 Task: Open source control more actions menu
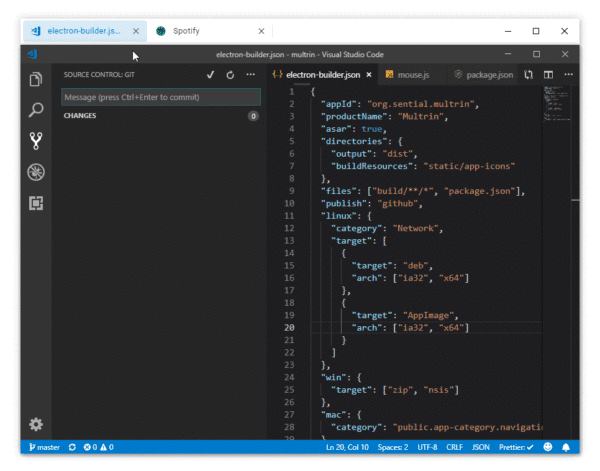click(x=250, y=75)
